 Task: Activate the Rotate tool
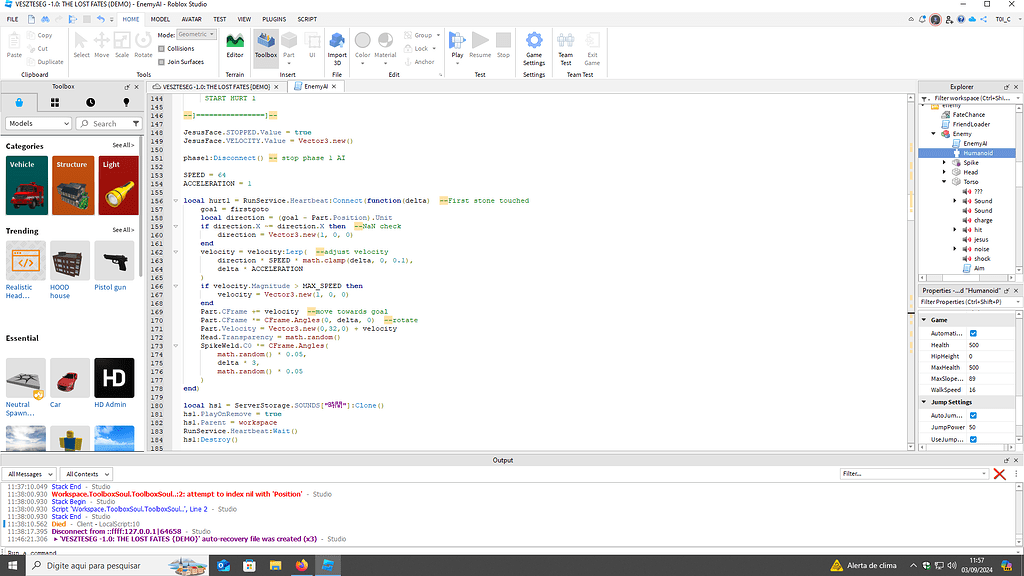pyautogui.click(x=143, y=45)
